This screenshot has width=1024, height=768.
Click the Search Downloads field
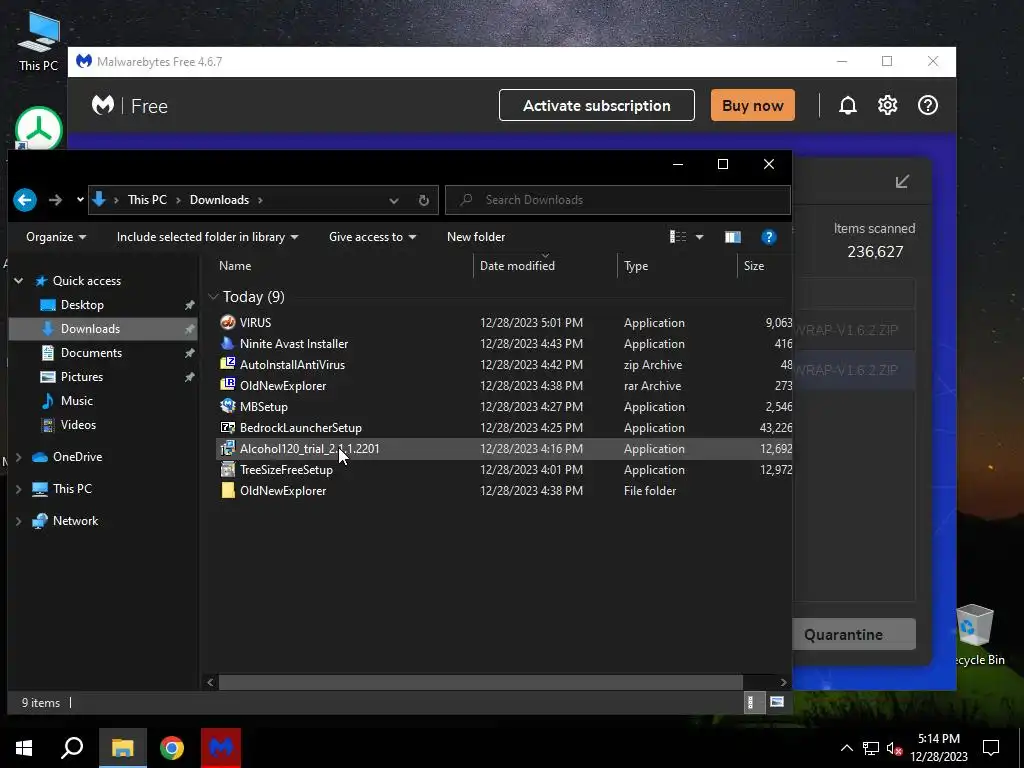click(x=618, y=200)
